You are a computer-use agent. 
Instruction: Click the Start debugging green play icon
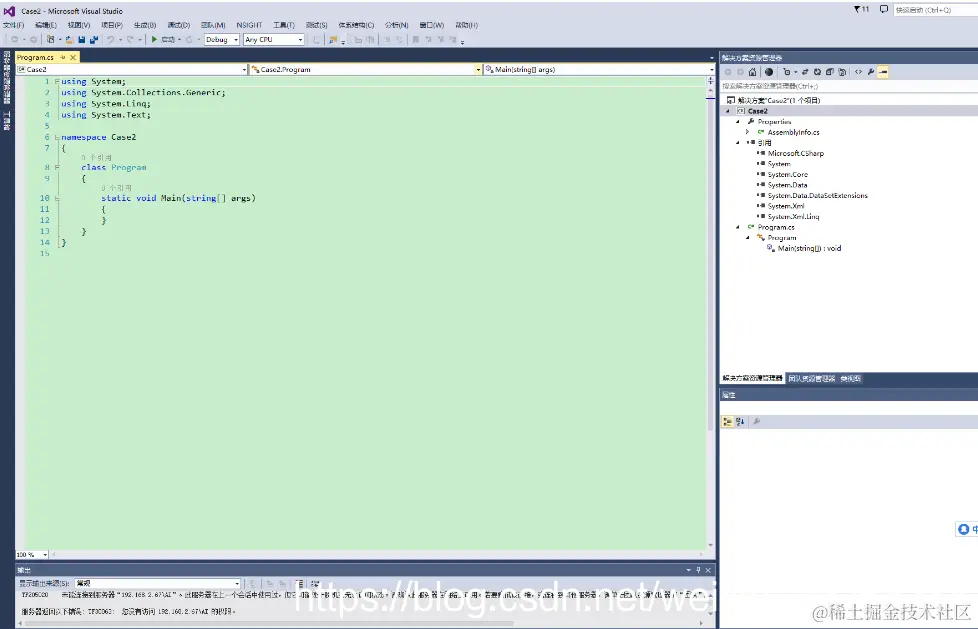154,39
